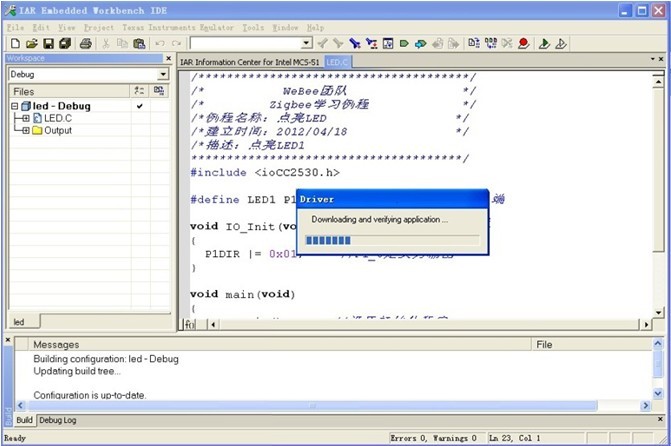Expand the Output folder node
Screen dimensions: 671x446
(x=26, y=130)
